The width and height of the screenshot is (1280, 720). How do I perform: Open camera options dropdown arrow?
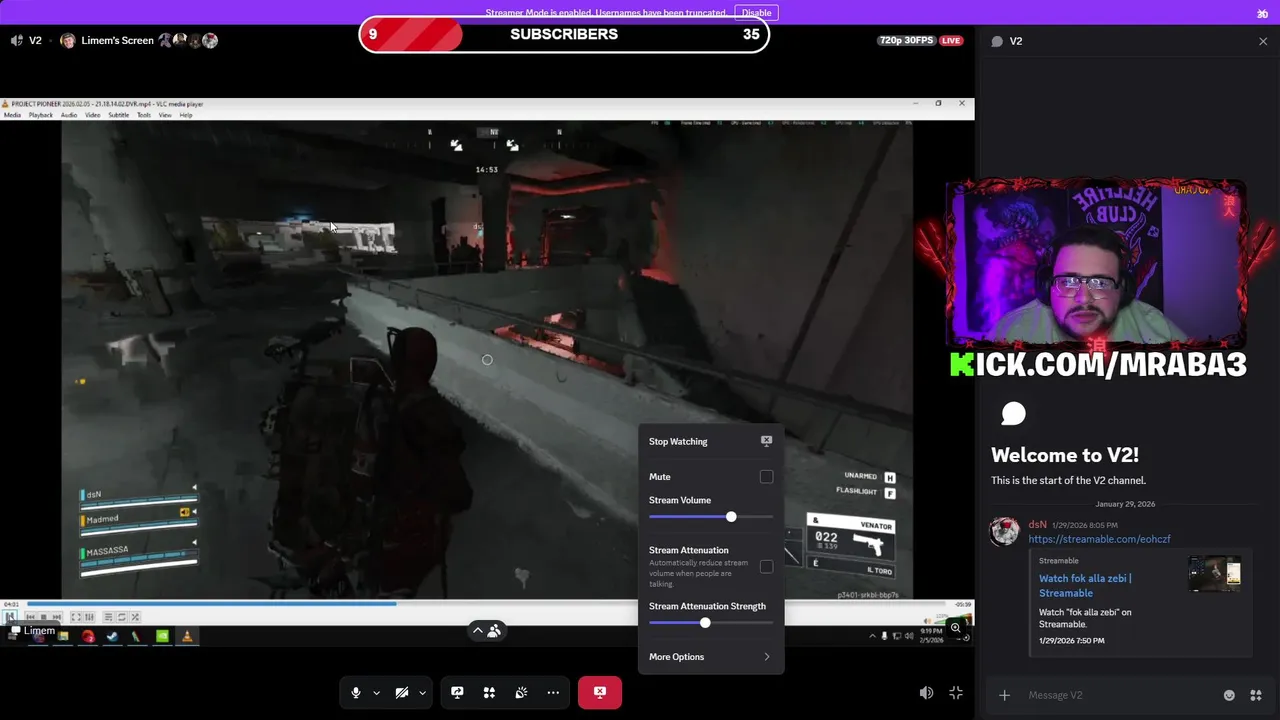(x=422, y=693)
